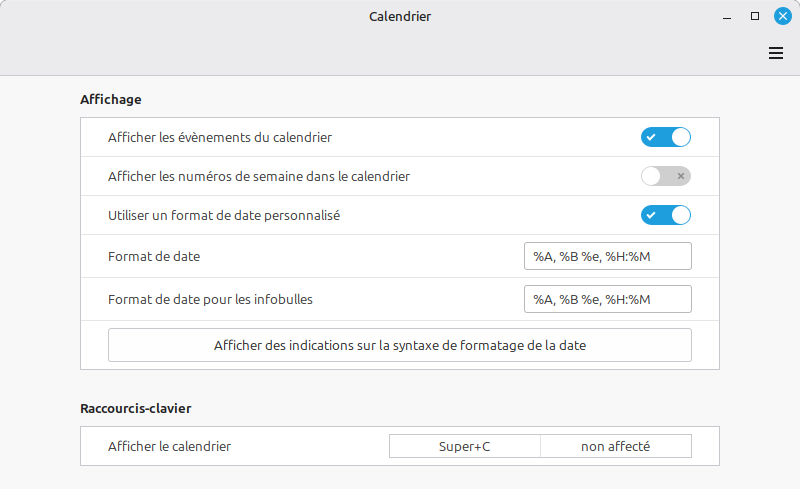Disable the calendar events switch
The height and width of the screenshot is (489, 800).
[x=666, y=137]
